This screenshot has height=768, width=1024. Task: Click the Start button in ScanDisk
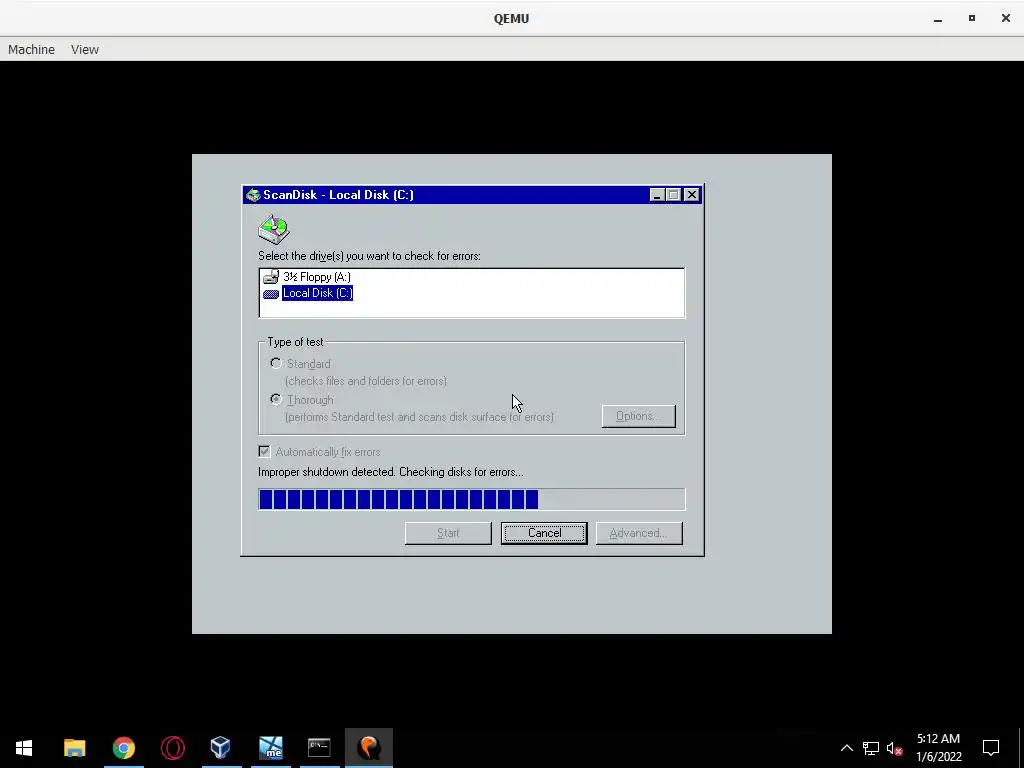(x=448, y=533)
